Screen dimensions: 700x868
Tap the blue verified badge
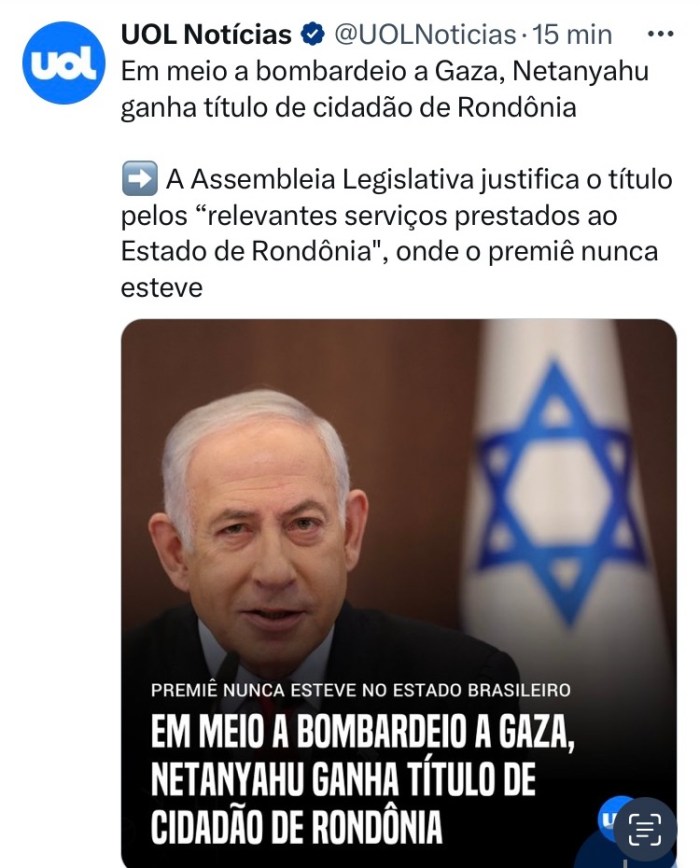[313, 35]
